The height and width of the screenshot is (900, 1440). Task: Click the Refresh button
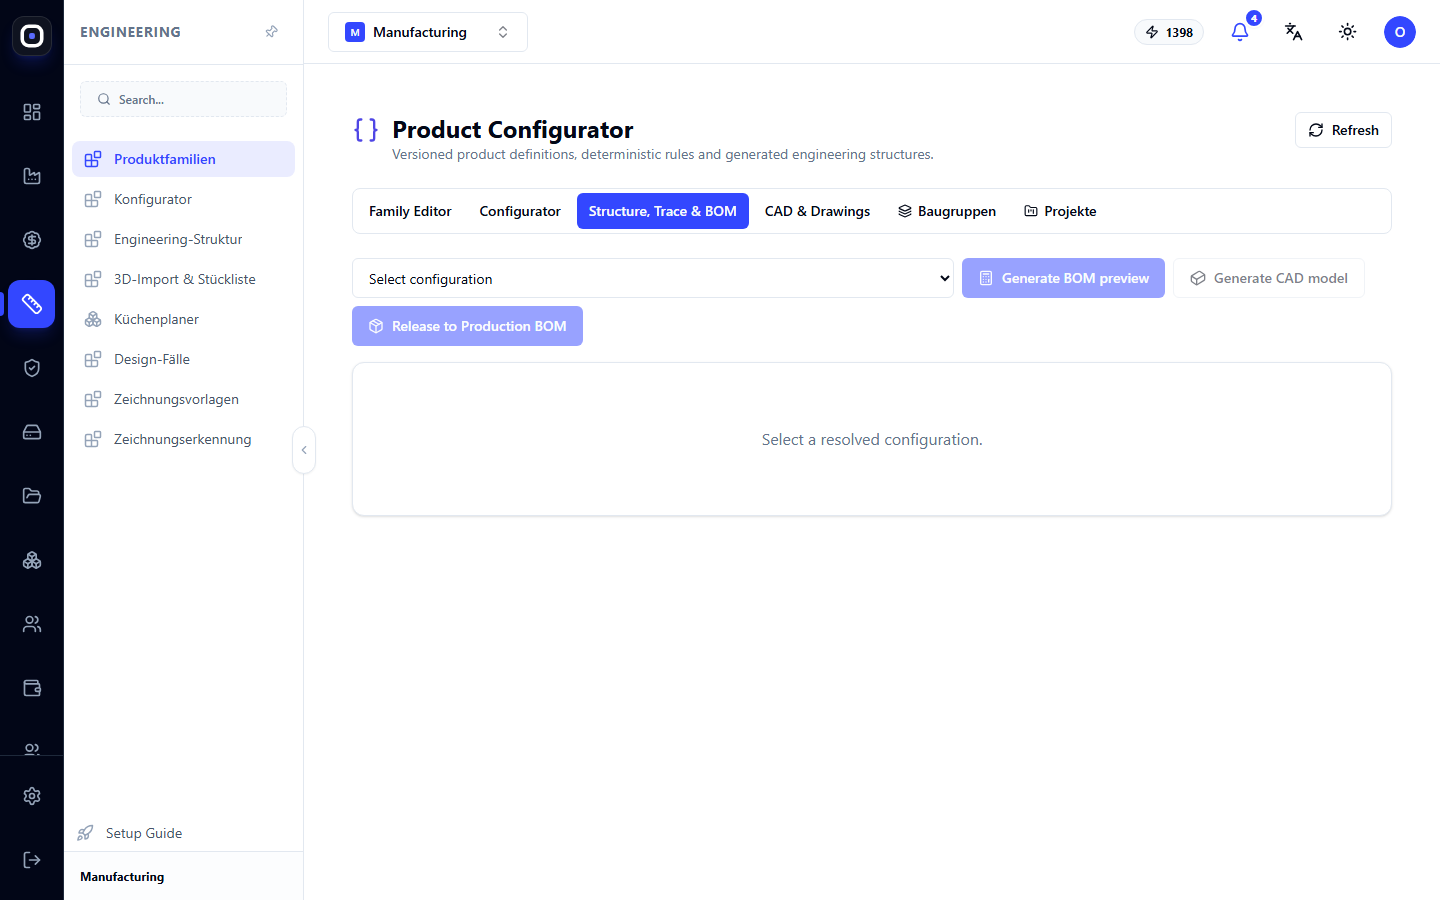[1343, 130]
